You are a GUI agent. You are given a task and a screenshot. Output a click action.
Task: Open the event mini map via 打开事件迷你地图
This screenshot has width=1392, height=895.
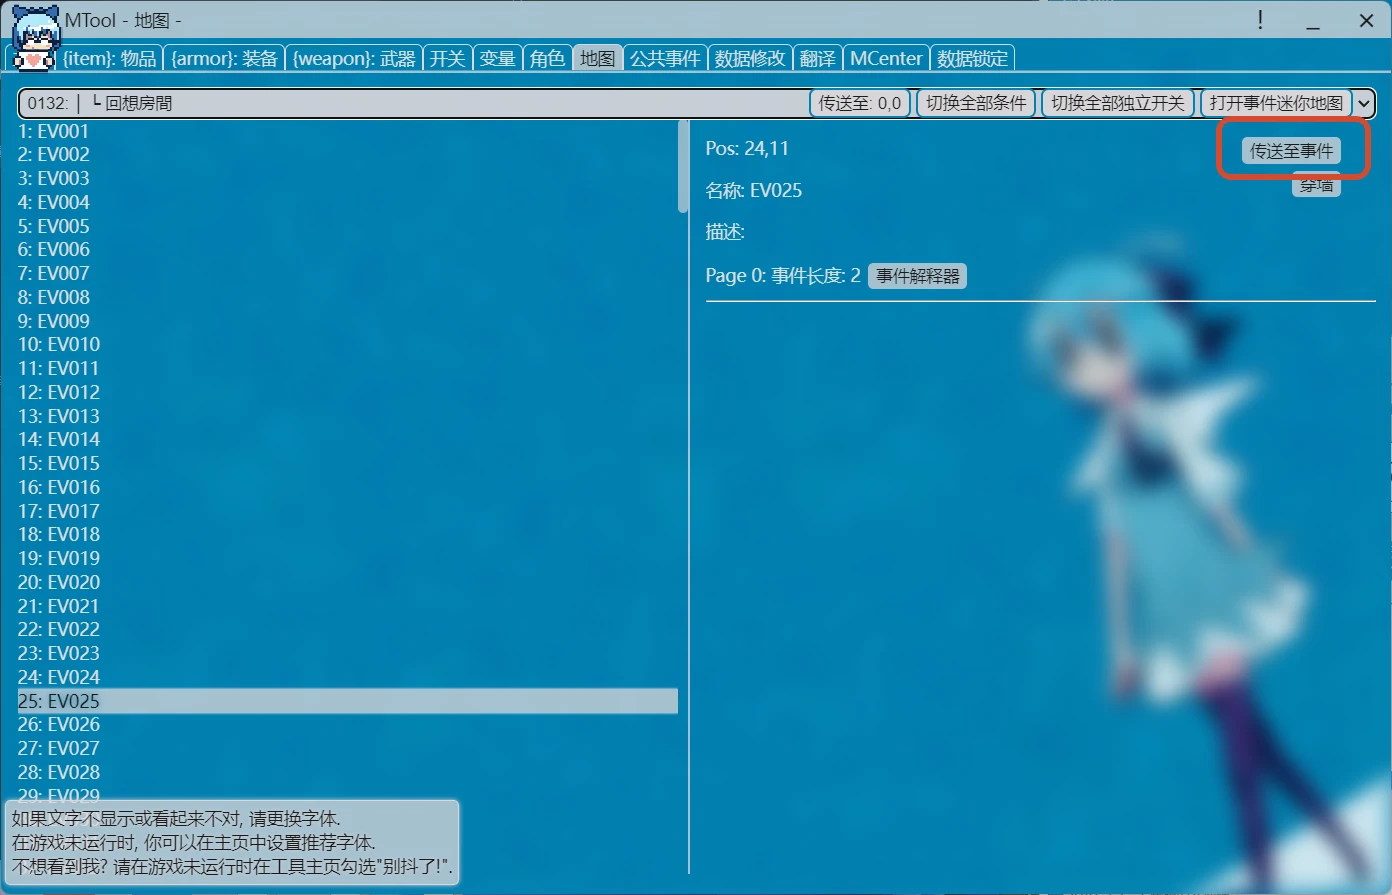tap(1277, 103)
